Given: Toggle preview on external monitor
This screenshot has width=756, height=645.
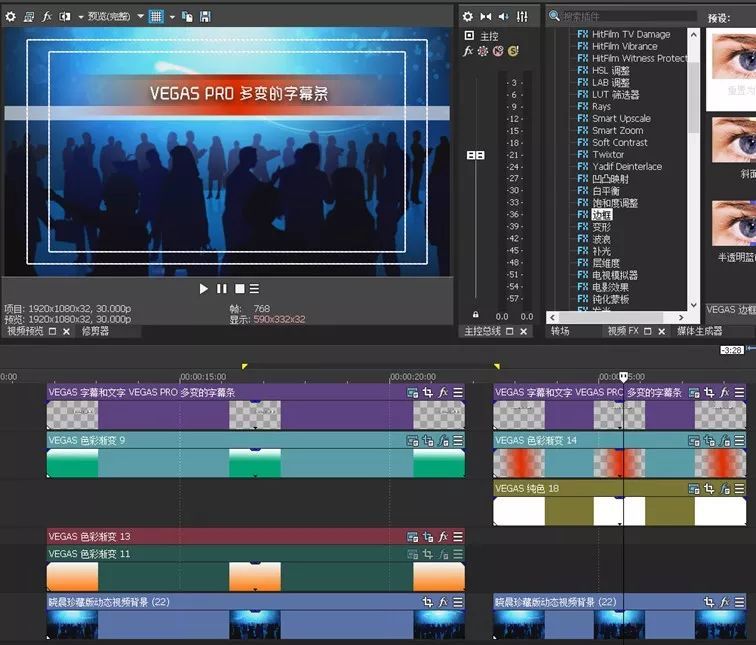Looking at the screenshot, I should click(28, 17).
